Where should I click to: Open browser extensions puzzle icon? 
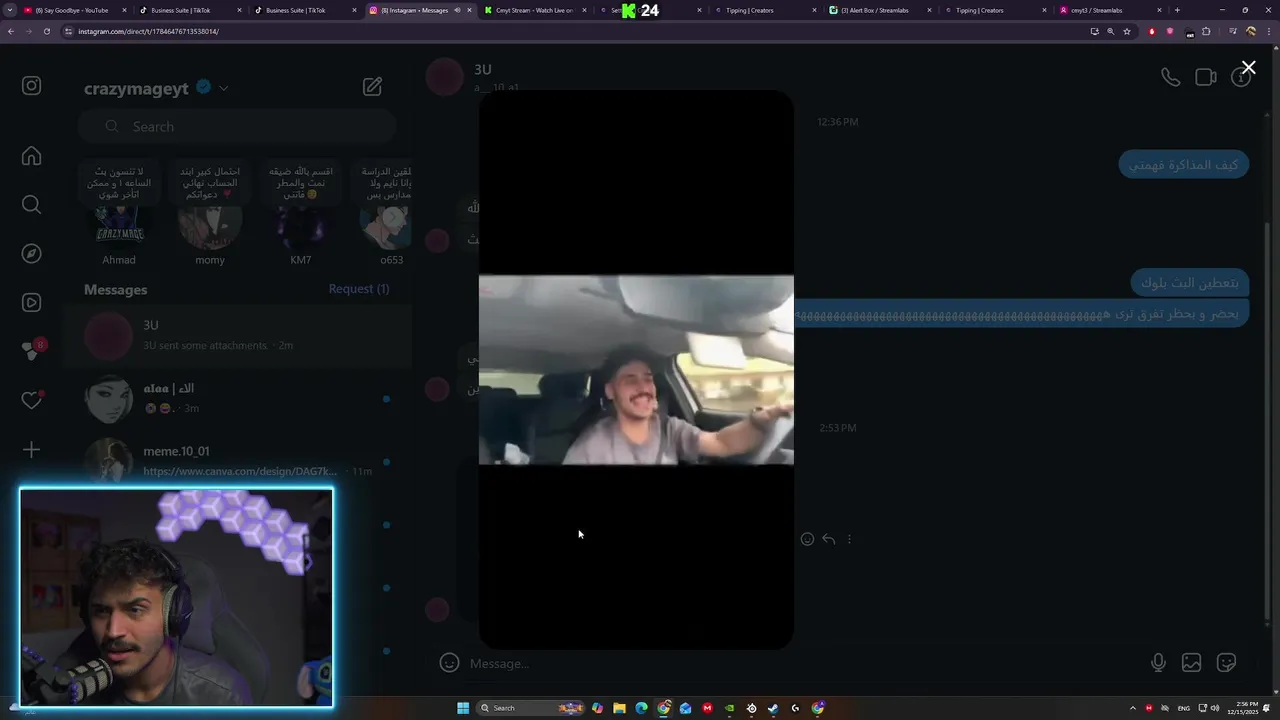[1206, 31]
